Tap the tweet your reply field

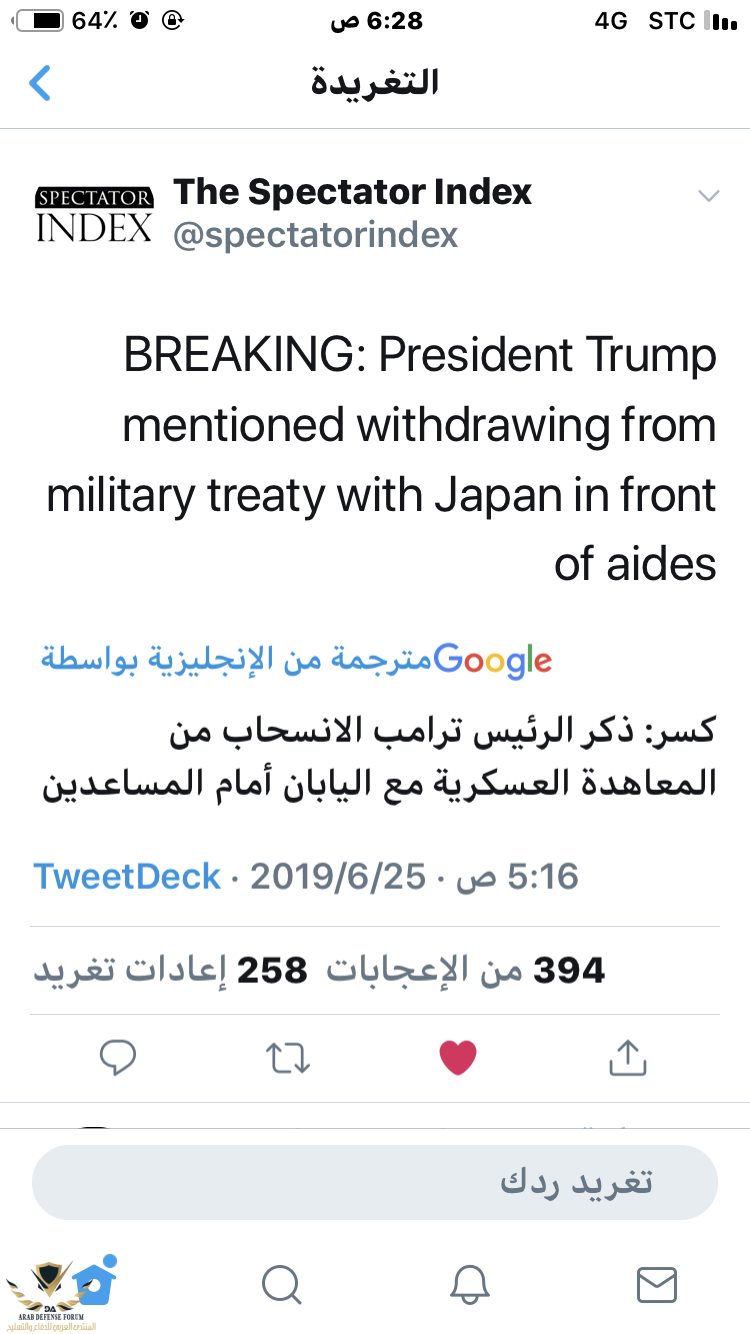click(x=375, y=1182)
